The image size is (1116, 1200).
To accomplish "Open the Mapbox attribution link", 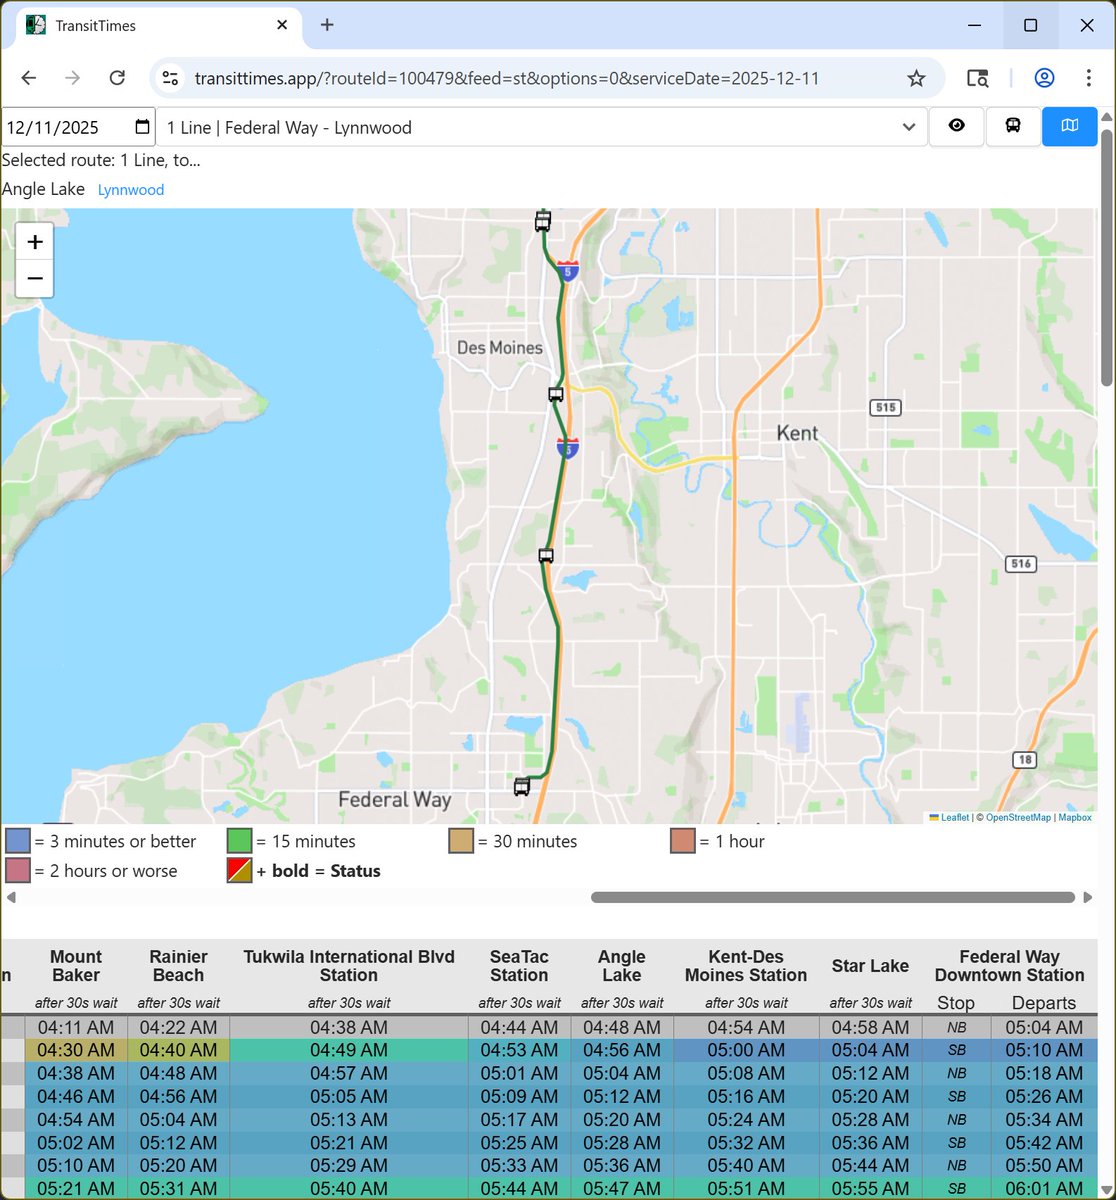I will click(1075, 817).
